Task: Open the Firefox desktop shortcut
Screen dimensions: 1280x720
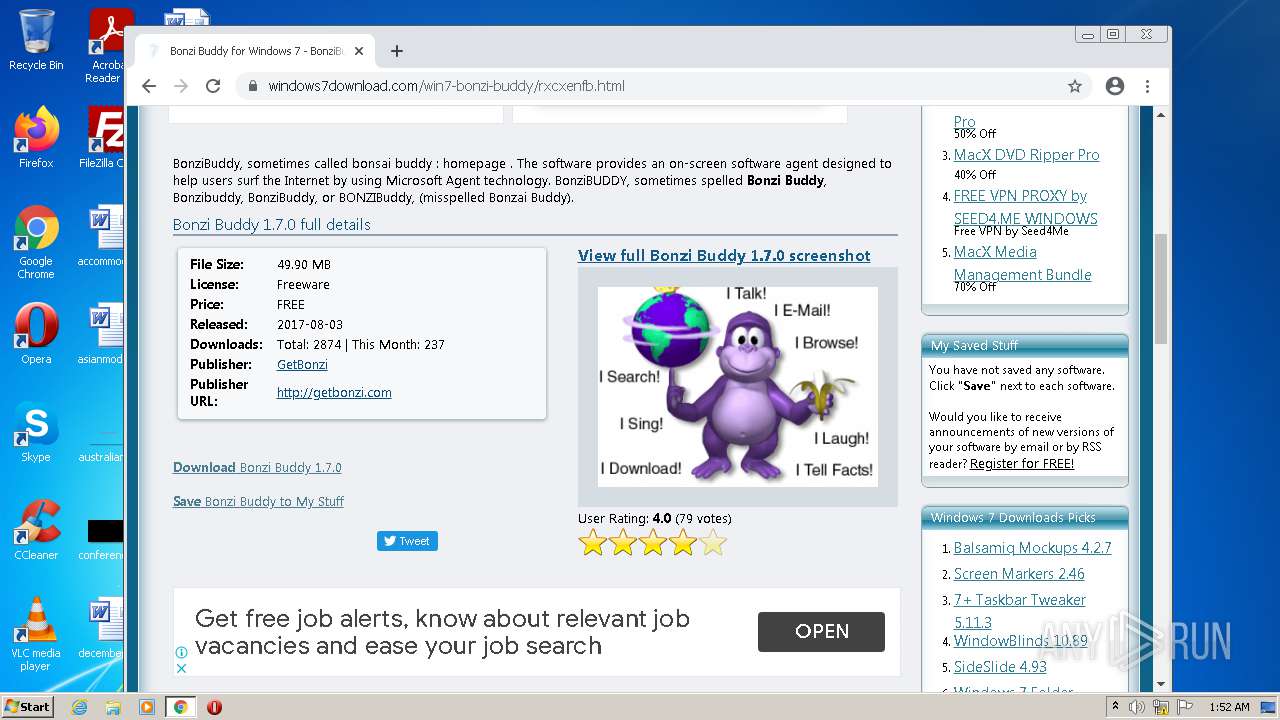Action: tap(36, 138)
